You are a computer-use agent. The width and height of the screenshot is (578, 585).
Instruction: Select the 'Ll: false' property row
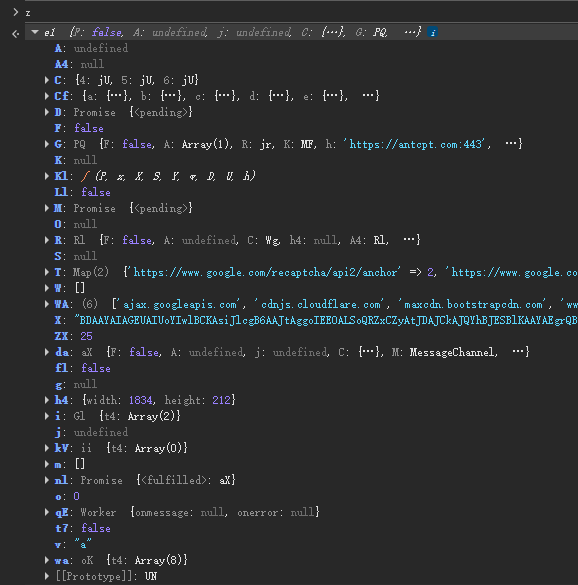(83, 193)
